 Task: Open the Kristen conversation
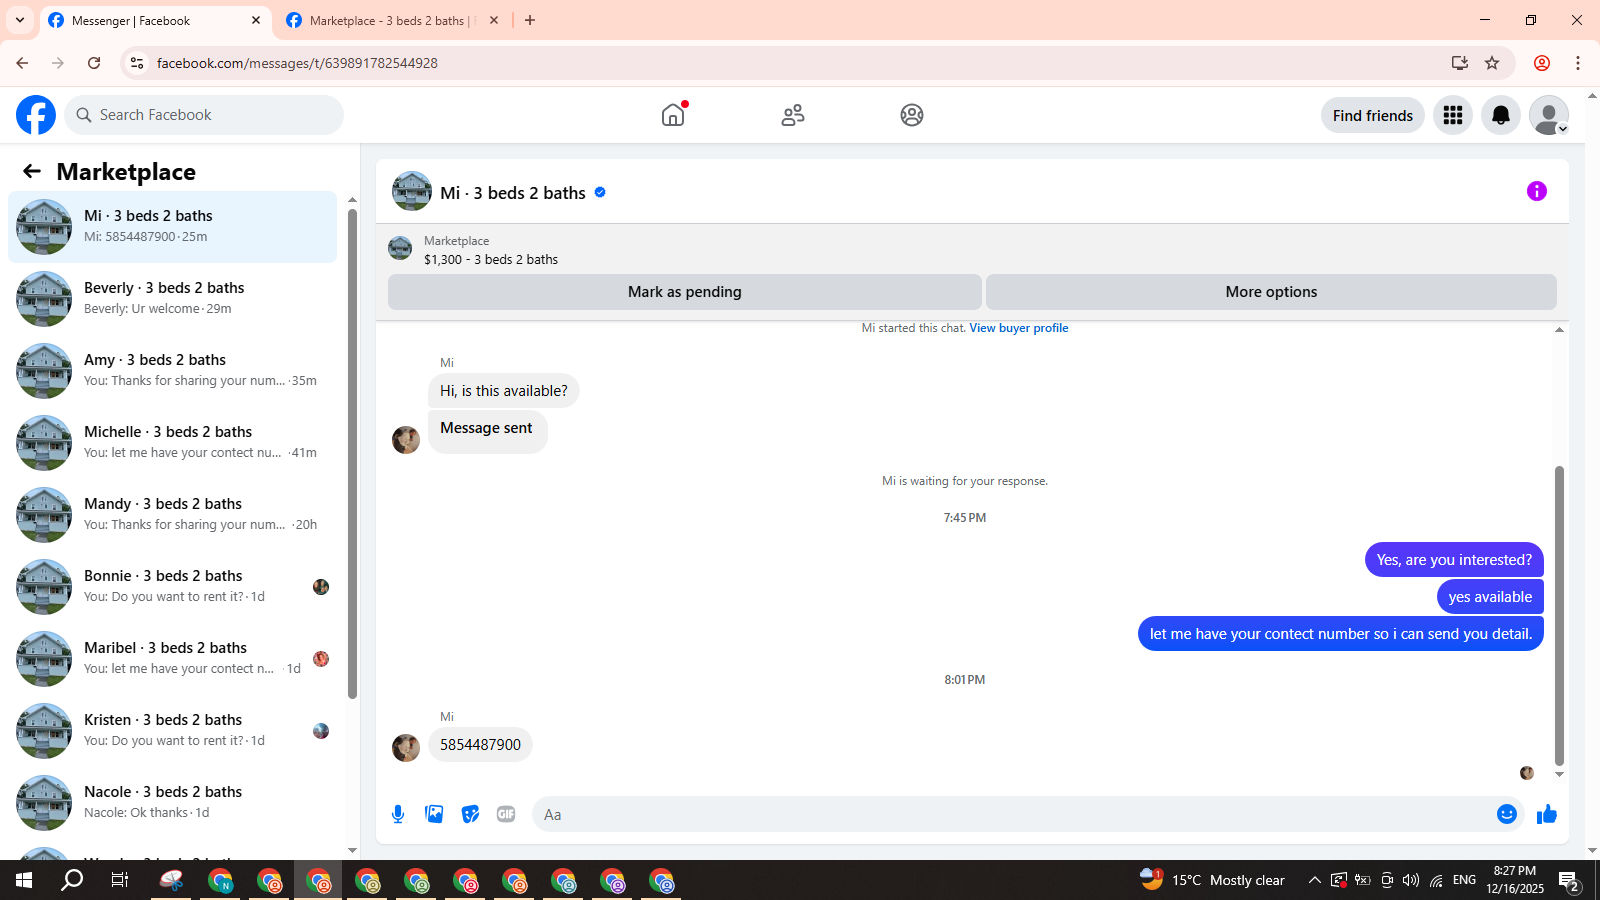click(x=172, y=731)
